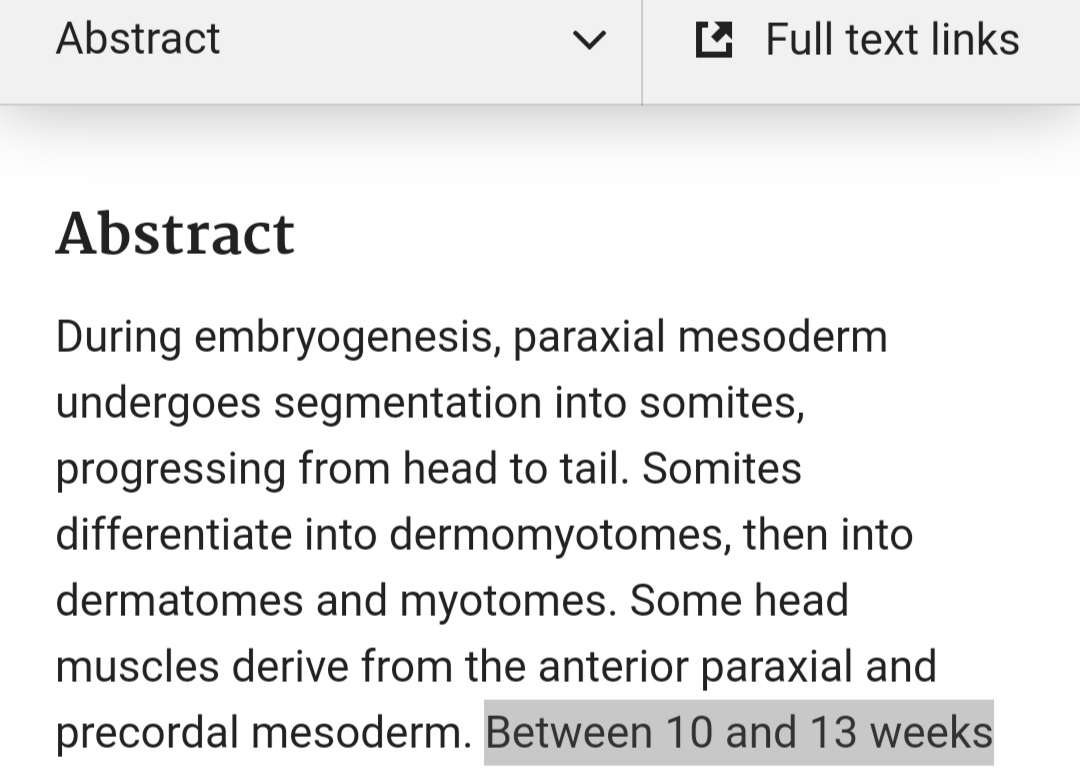
Task: Open the Full text links label
Action: pyautogui.click(x=892, y=39)
